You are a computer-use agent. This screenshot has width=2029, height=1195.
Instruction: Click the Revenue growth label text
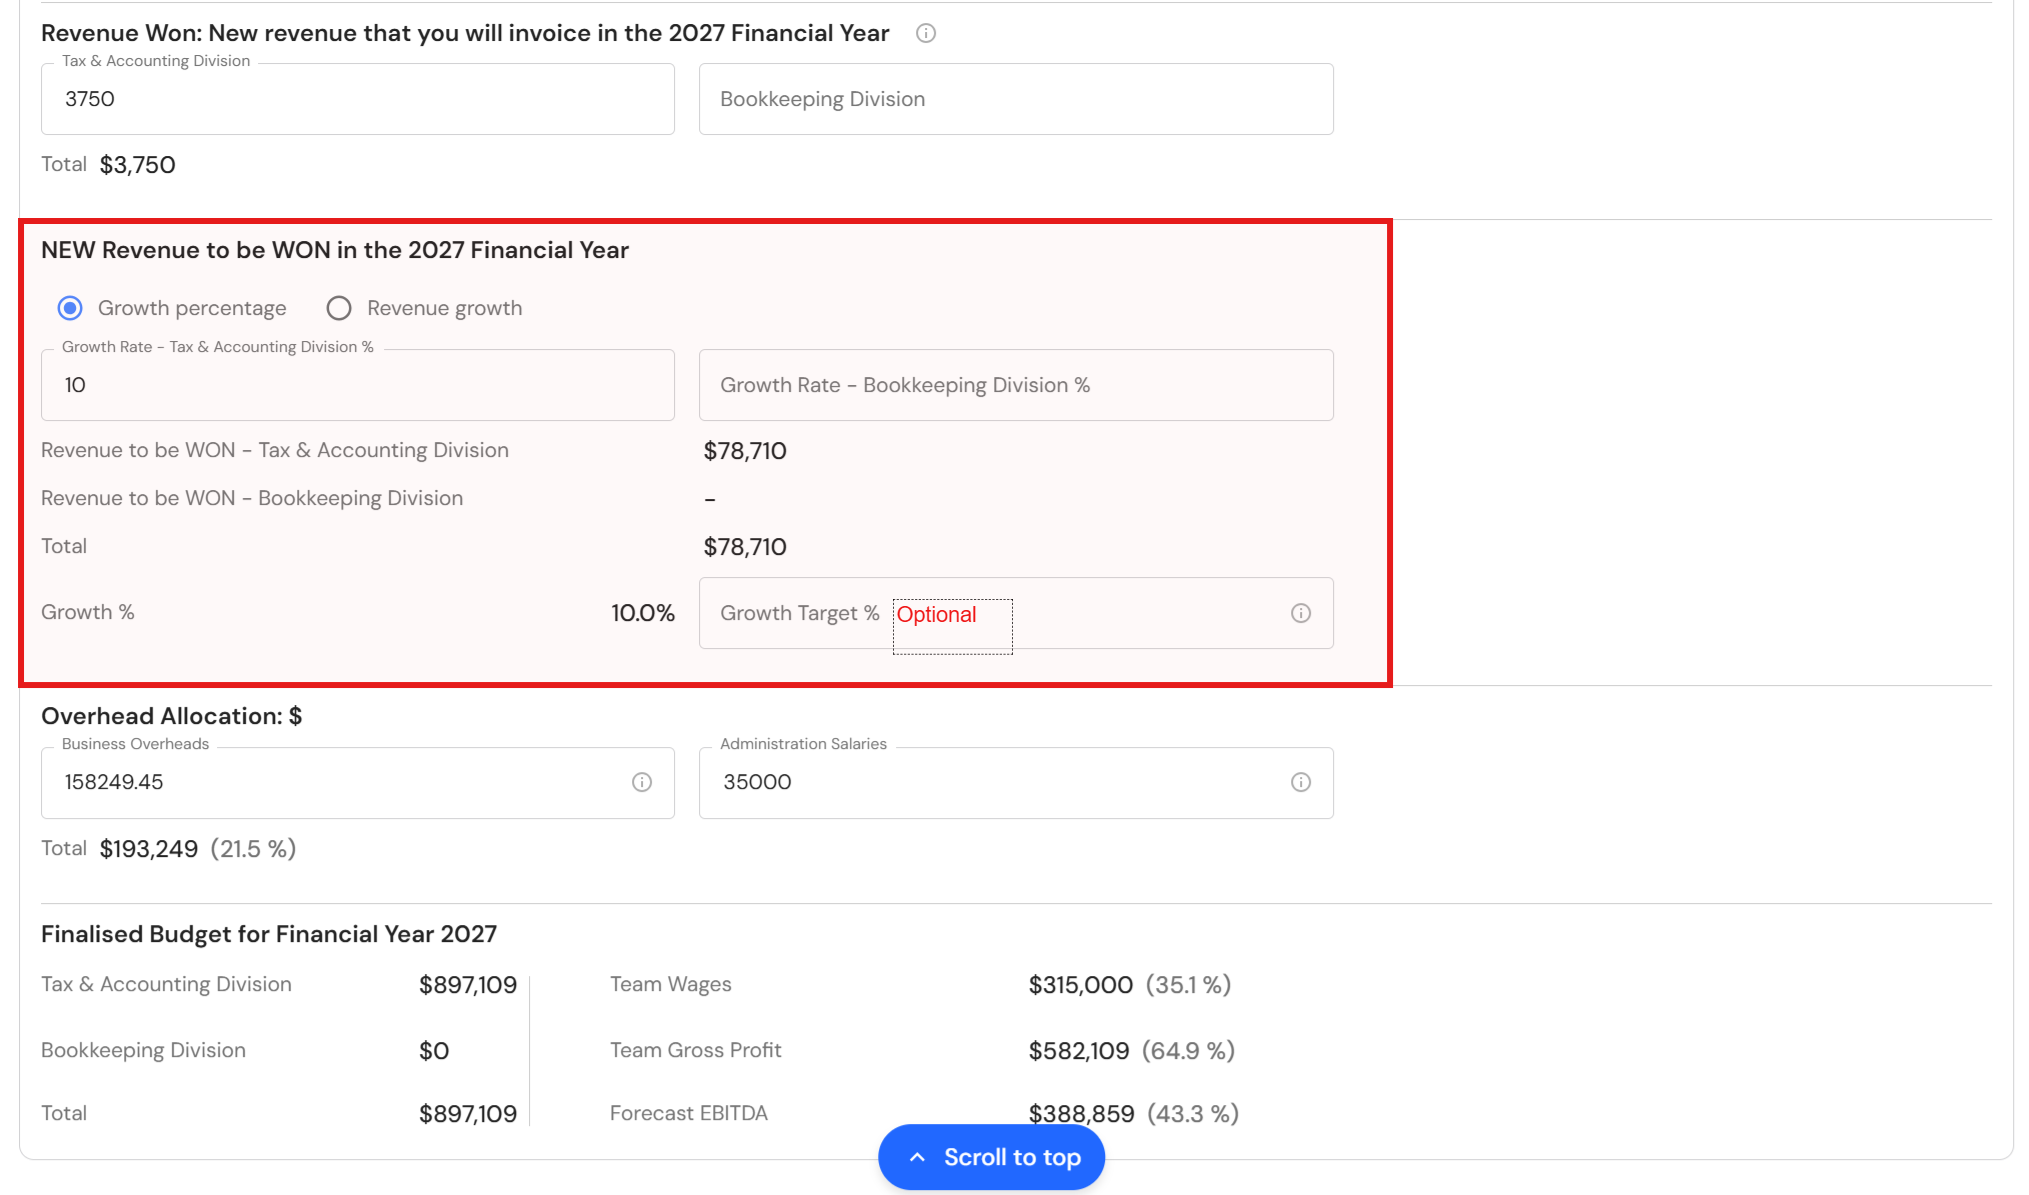click(x=445, y=308)
